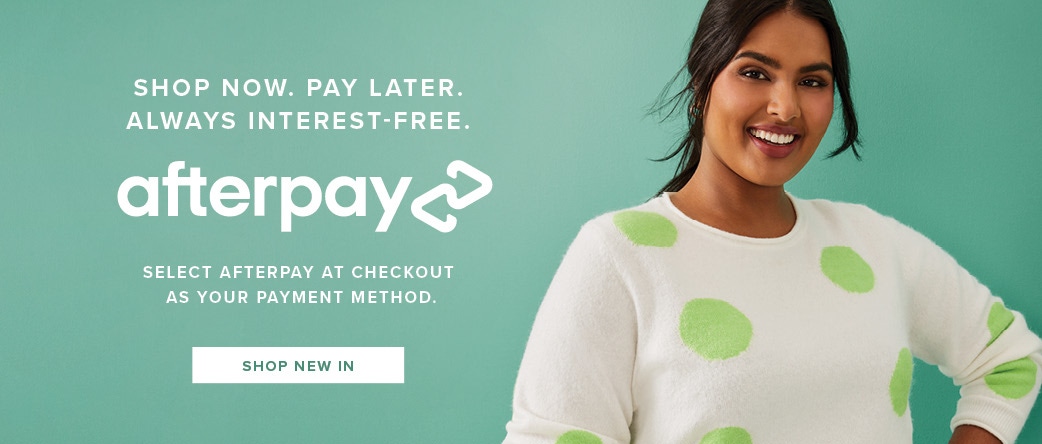Click the model's smiling face
Viewport: 1042px width, 444px height.
pos(771,100)
